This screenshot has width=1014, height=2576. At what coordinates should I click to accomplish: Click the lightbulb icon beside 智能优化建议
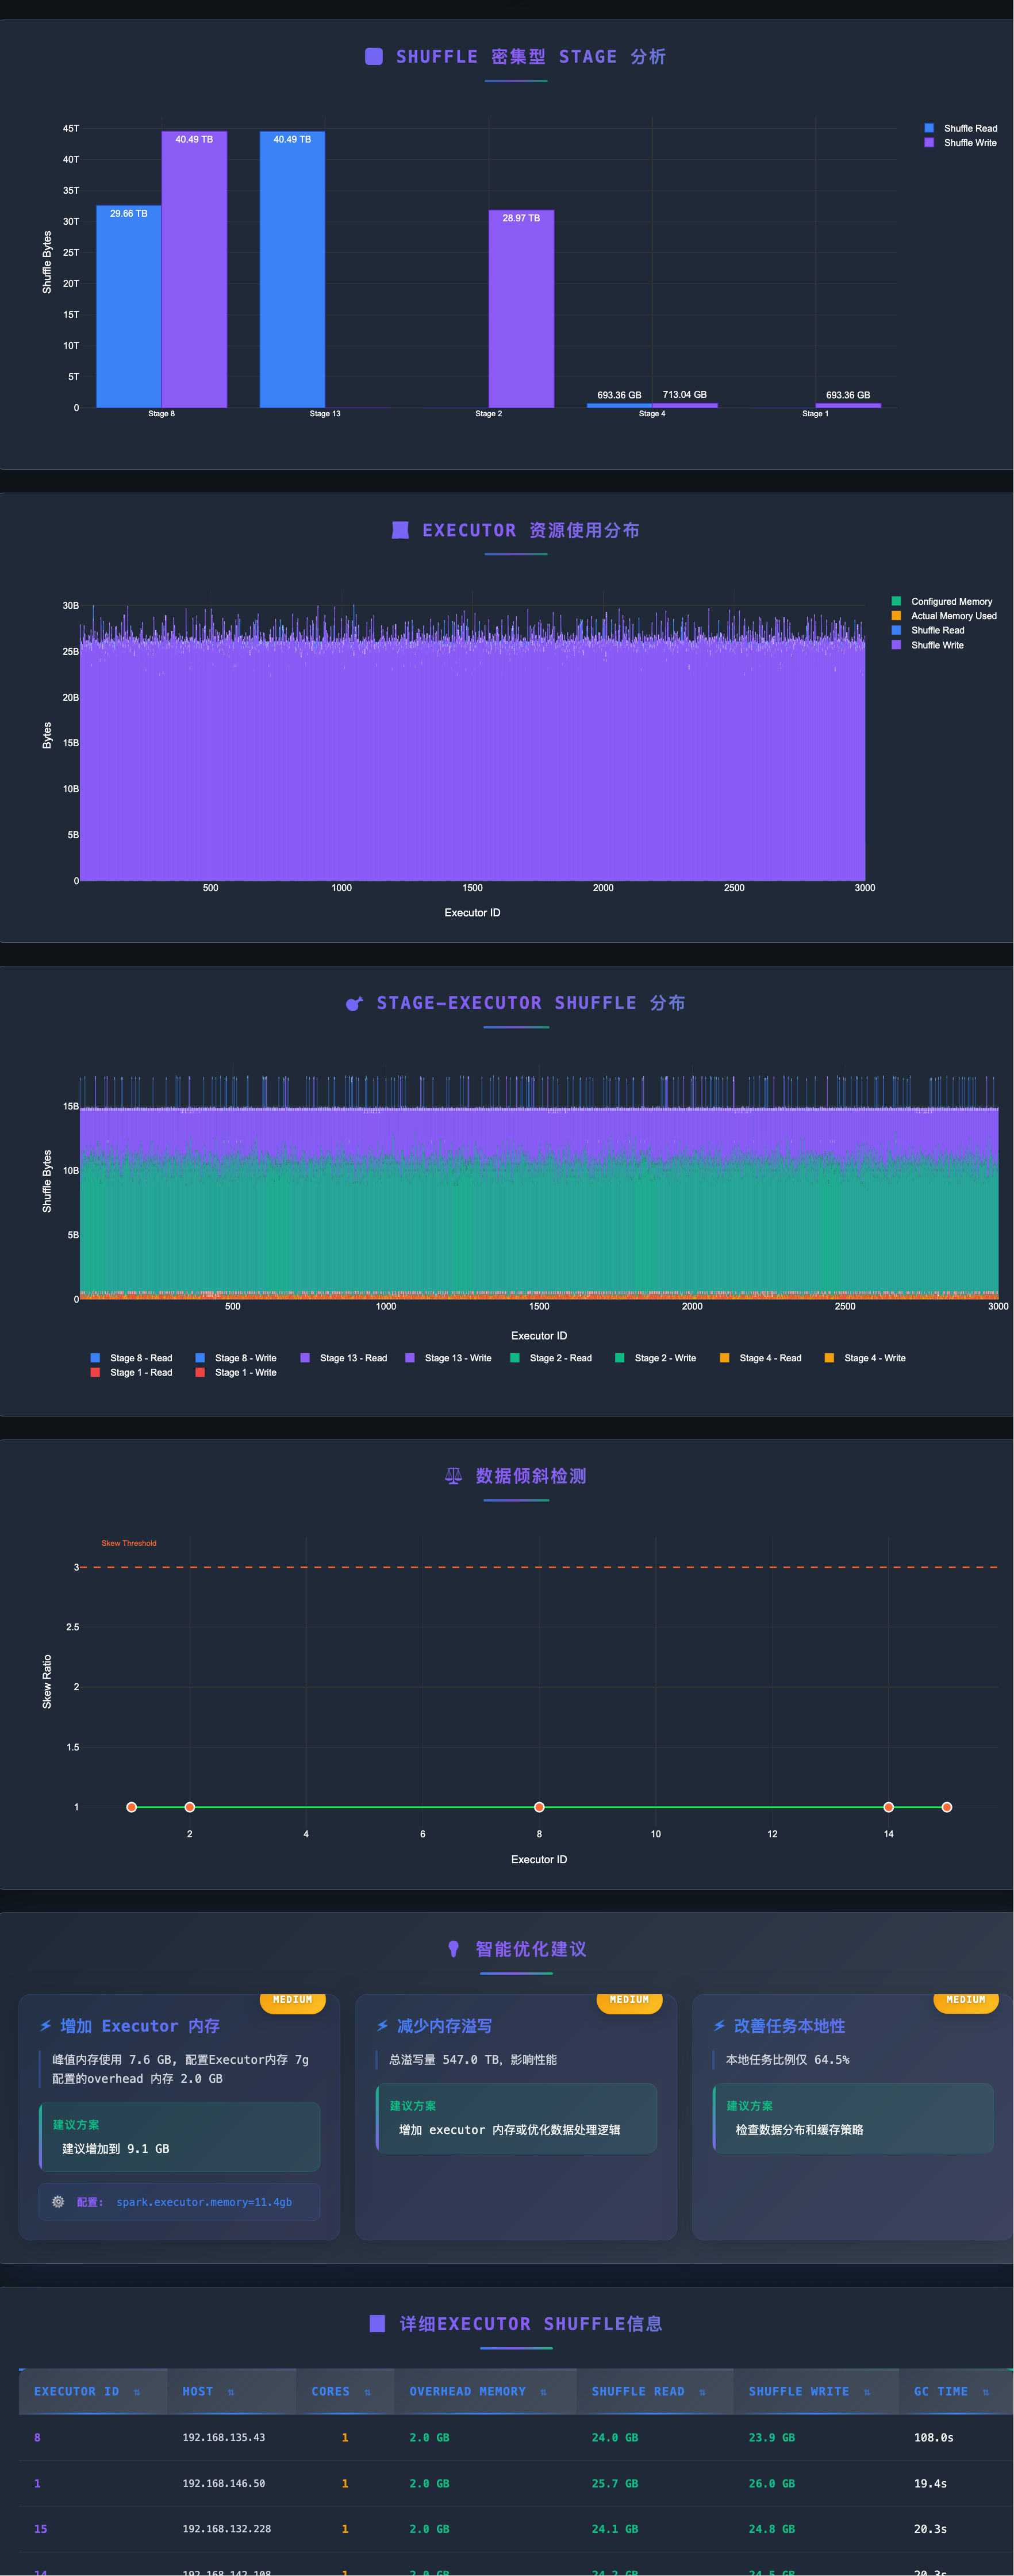[453, 1949]
